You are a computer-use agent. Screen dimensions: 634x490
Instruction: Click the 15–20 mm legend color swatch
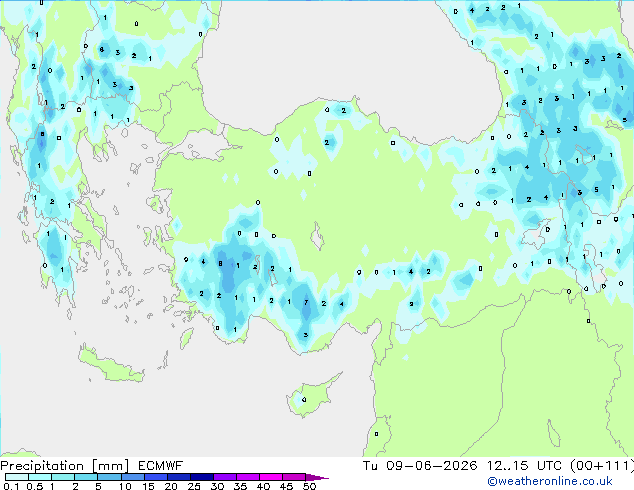pos(156,477)
